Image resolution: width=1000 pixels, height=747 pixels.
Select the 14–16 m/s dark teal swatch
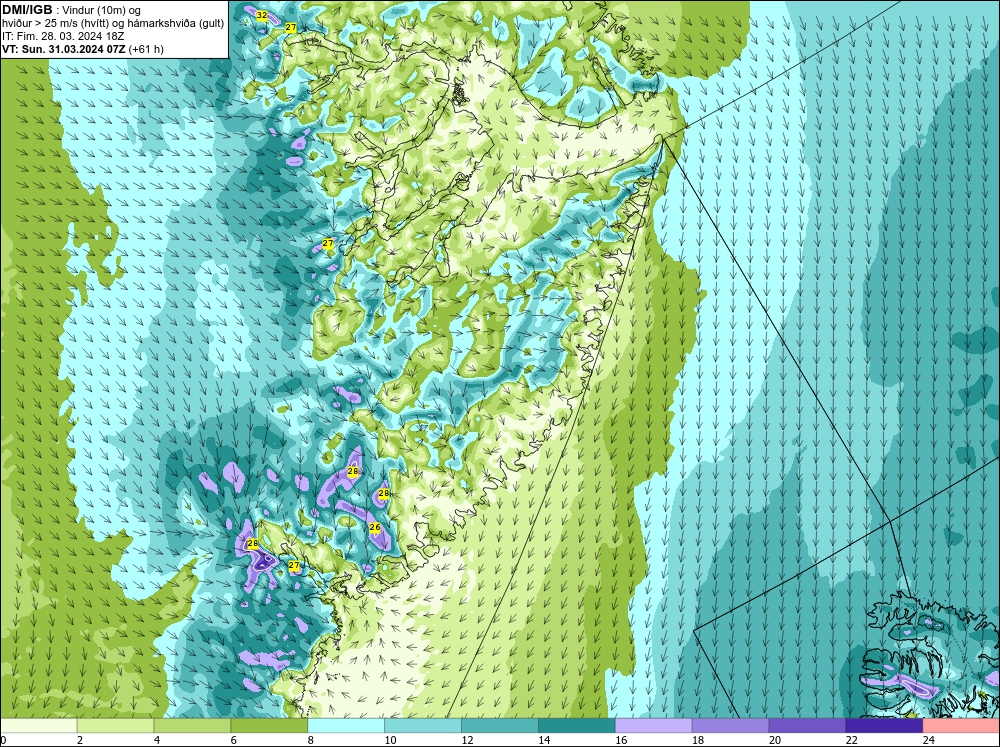[577, 725]
